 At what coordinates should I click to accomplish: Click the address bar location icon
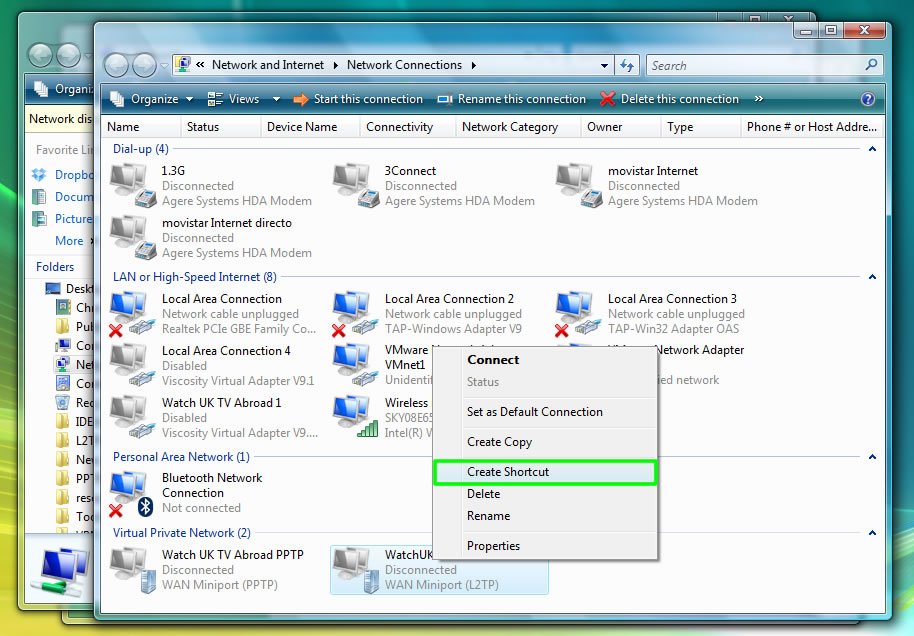click(183, 64)
